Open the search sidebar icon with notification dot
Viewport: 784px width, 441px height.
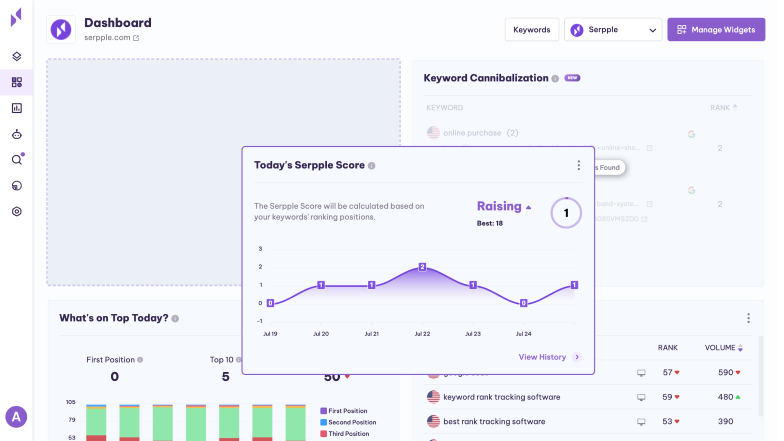[x=16, y=160]
